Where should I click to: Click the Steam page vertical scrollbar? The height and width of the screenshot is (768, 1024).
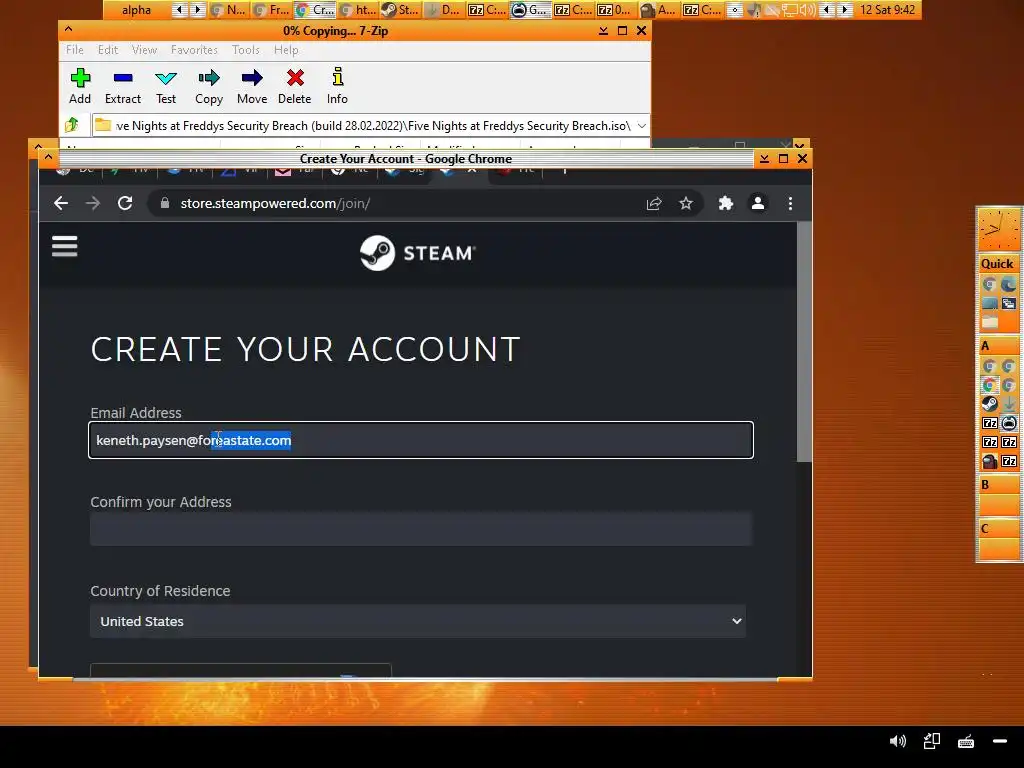[x=804, y=342]
